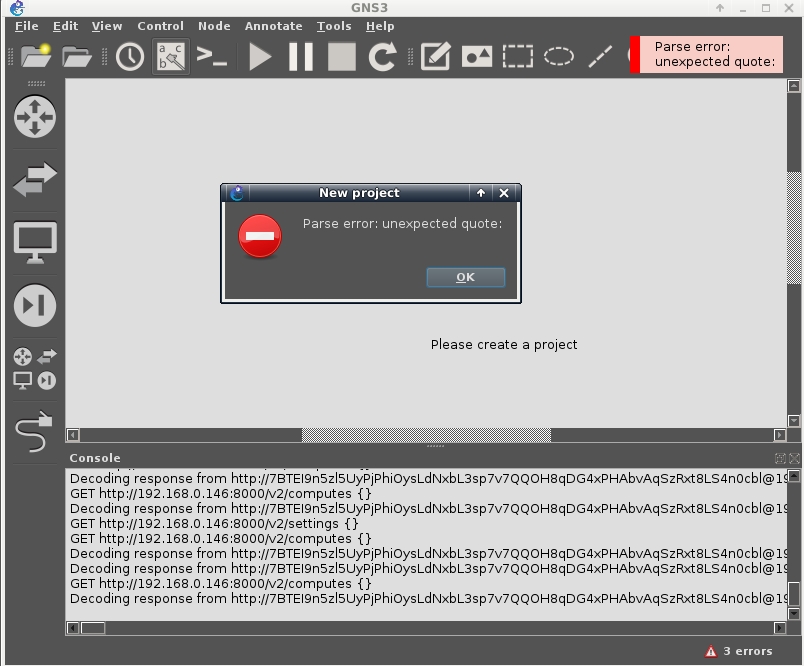The image size is (804, 666).
Task: Reload all nodes icon
Action: point(383,56)
